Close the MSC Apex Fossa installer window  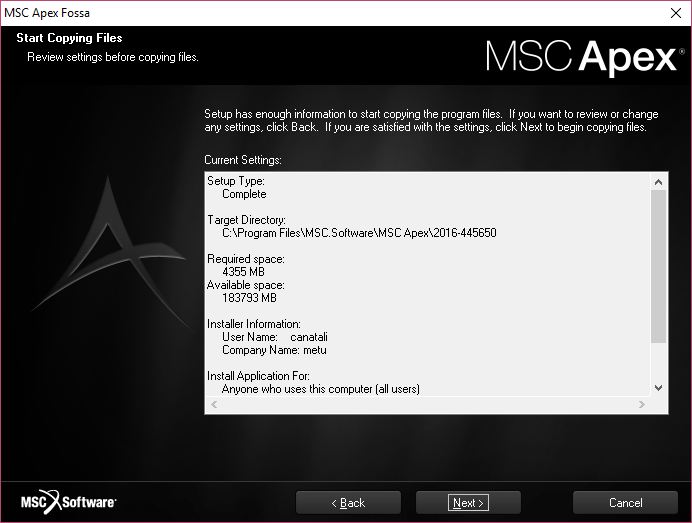(x=676, y=13)
